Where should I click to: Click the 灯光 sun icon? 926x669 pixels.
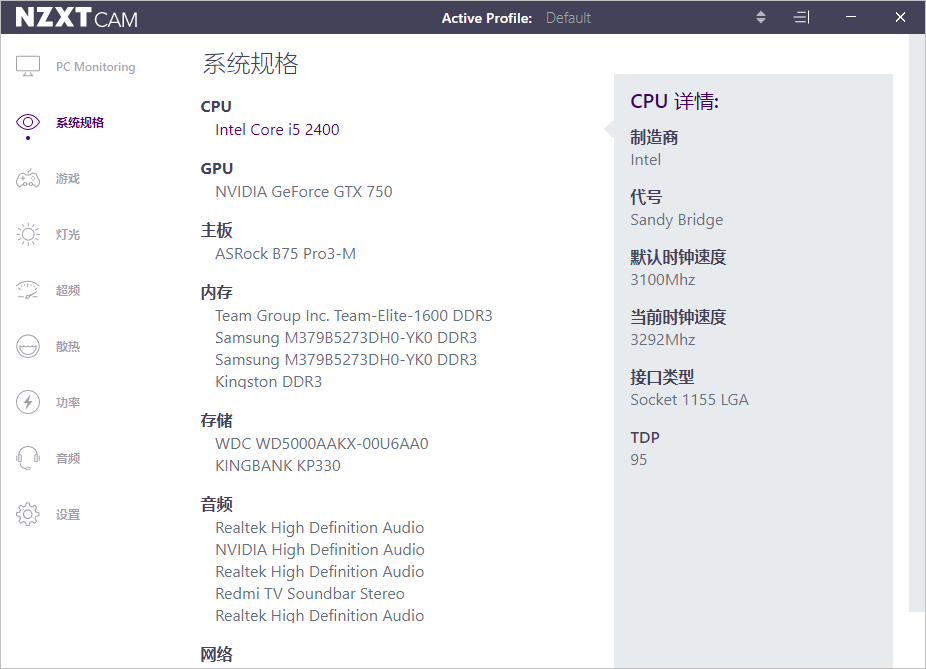click(28, 235)
